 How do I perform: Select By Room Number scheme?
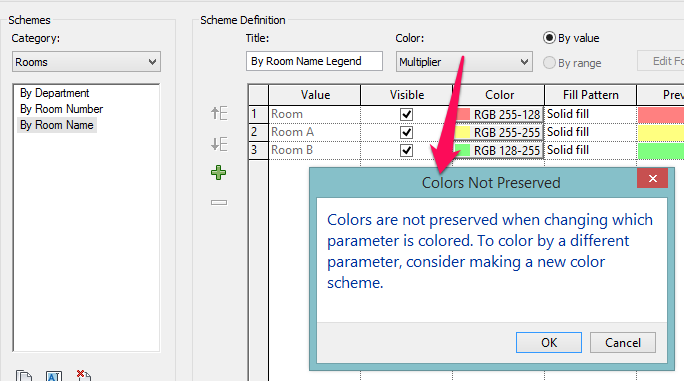pyautogui.click(x=62, y=109)
